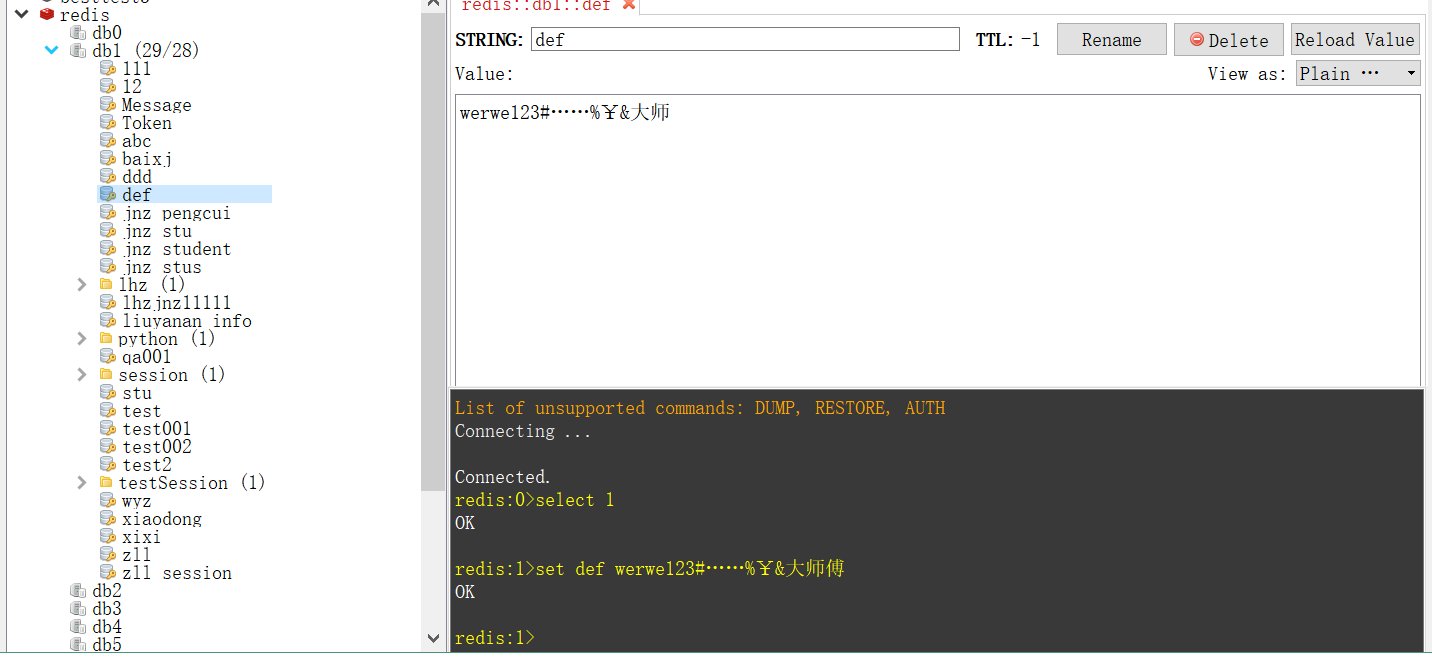Image resolution: width=1432 pixels, height=661 pixels.
Task: Click the Reload Value button
Action: pyautogui.click(x=1355, y=40)
